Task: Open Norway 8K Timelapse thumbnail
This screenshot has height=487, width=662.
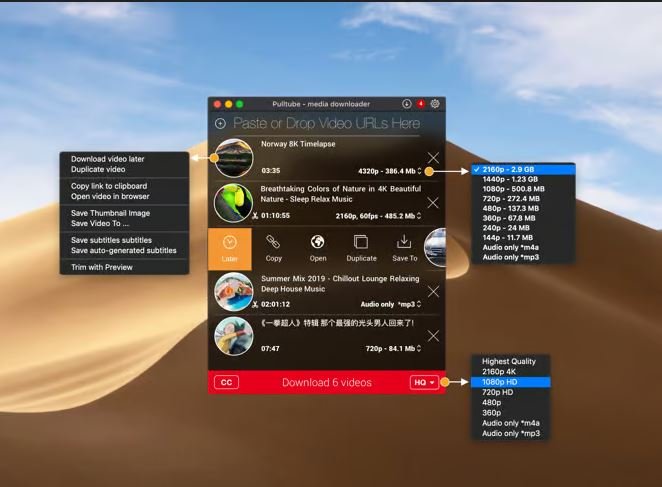Action: (x=234, y=158)
